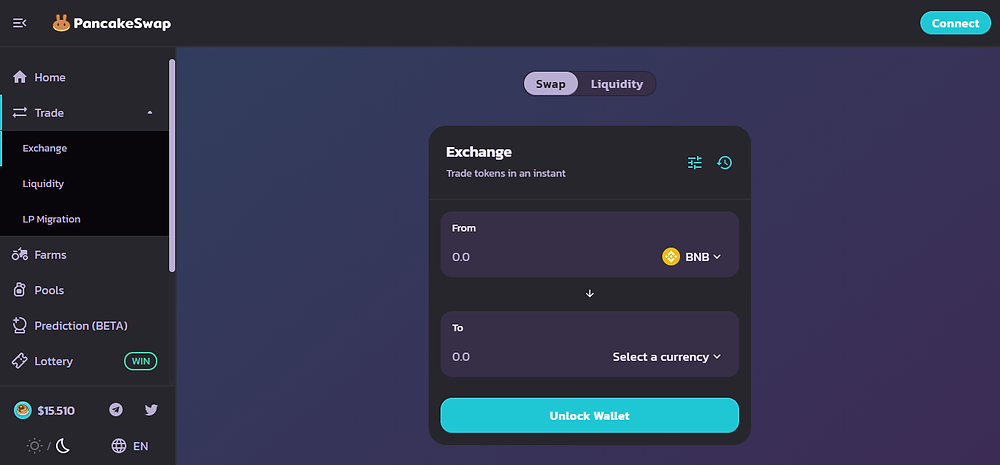Collapse the sidebar with the menu icon
Viewport: 1000px width, 465px height.
pyautogui.click(x=20, y=24)
